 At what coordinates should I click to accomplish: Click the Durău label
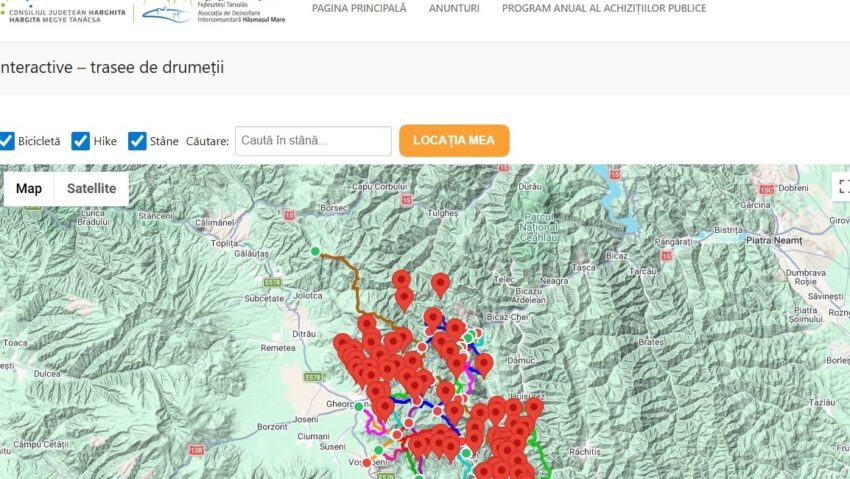tap(530, 186)
